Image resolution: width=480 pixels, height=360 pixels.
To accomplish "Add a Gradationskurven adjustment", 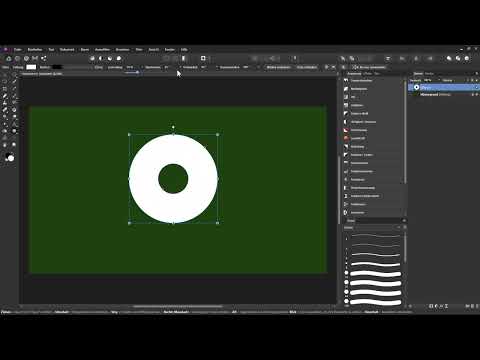I will point(361,171).
